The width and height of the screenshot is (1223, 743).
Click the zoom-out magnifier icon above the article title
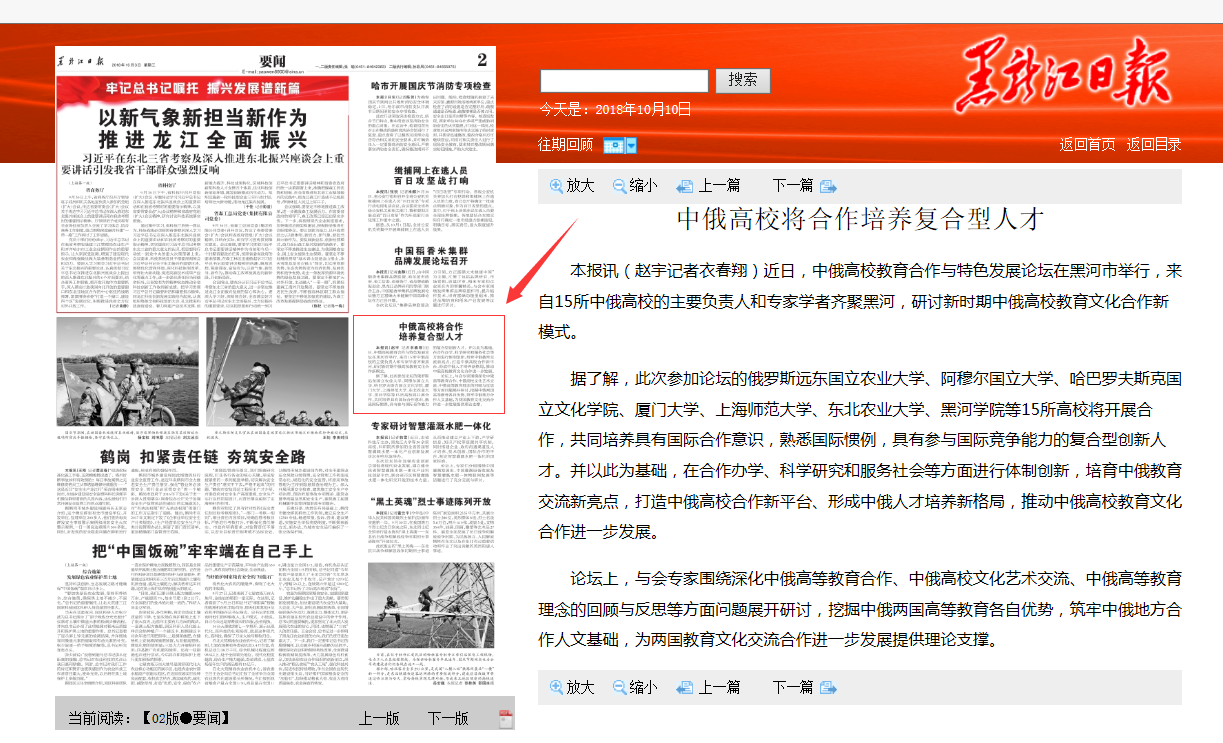tap(620, 186)
